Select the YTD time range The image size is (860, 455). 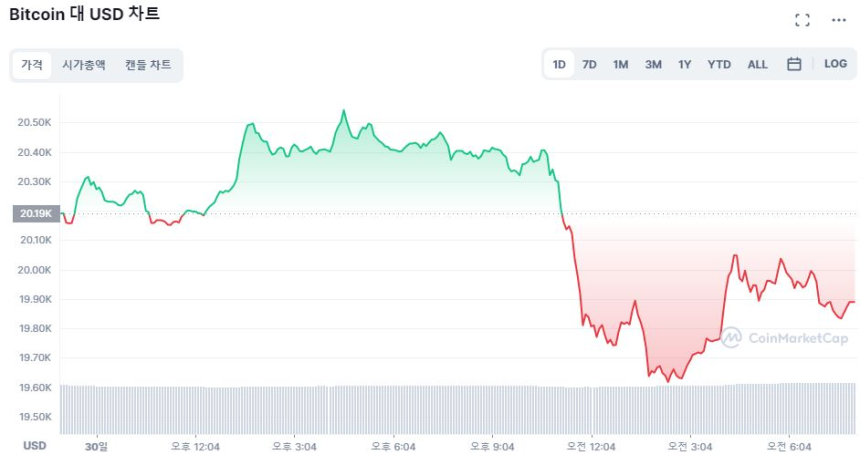(719, 64)
